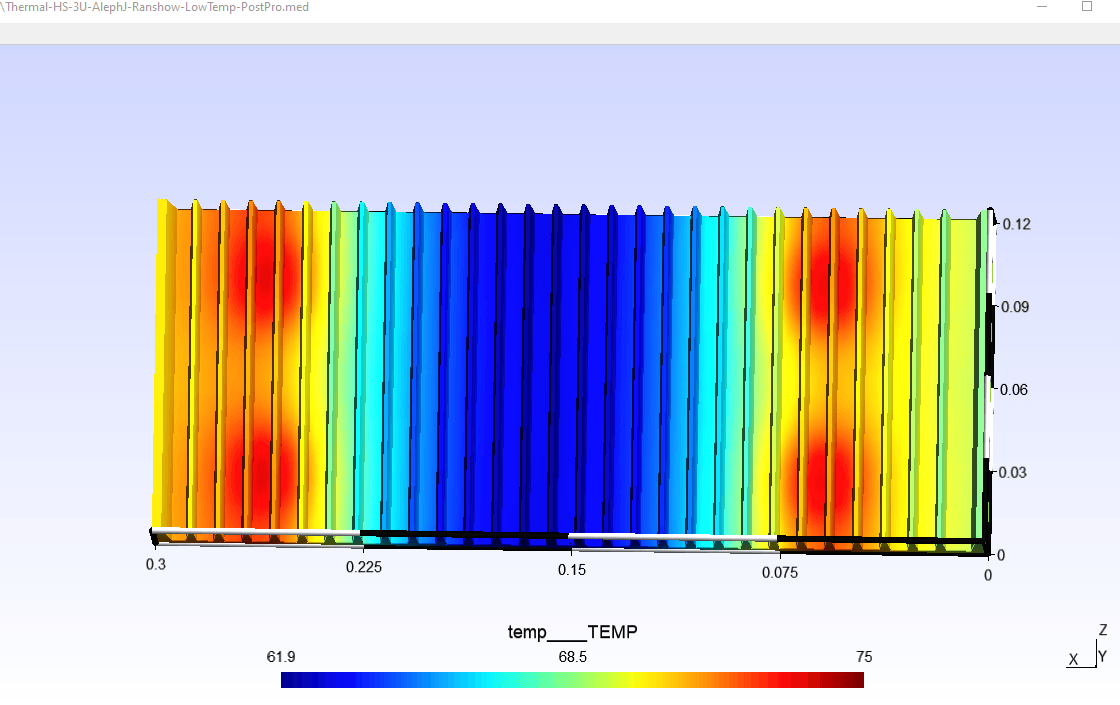Click the 0.15 horizontal axis label
The height and width of the screenshot is (705, 1120).
coord(572,570)
